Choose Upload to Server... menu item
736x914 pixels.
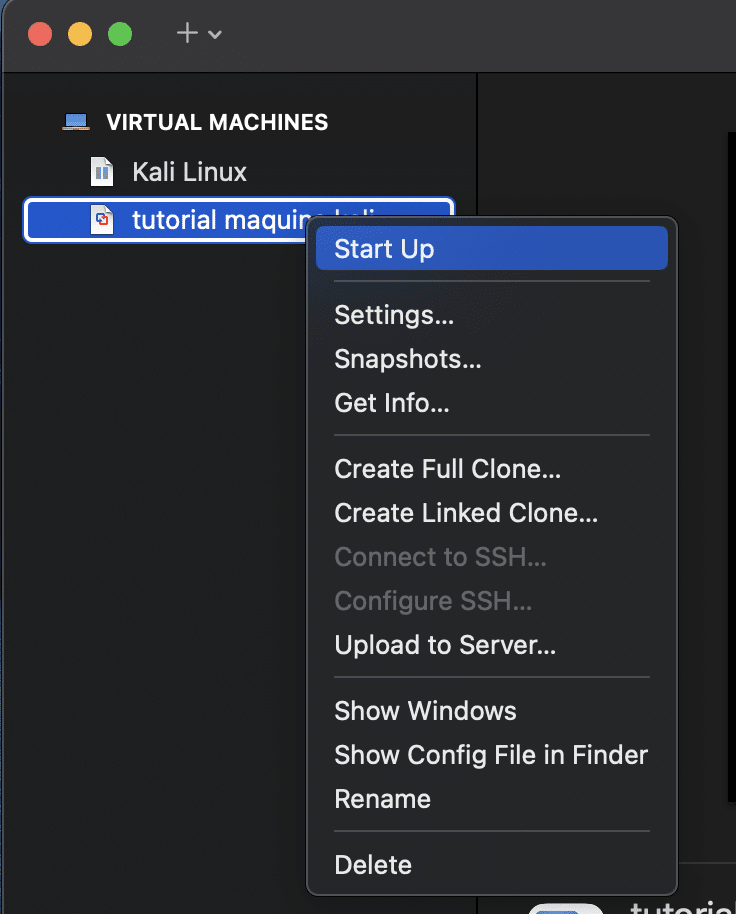pyautogui.click(x=445, y=645)
